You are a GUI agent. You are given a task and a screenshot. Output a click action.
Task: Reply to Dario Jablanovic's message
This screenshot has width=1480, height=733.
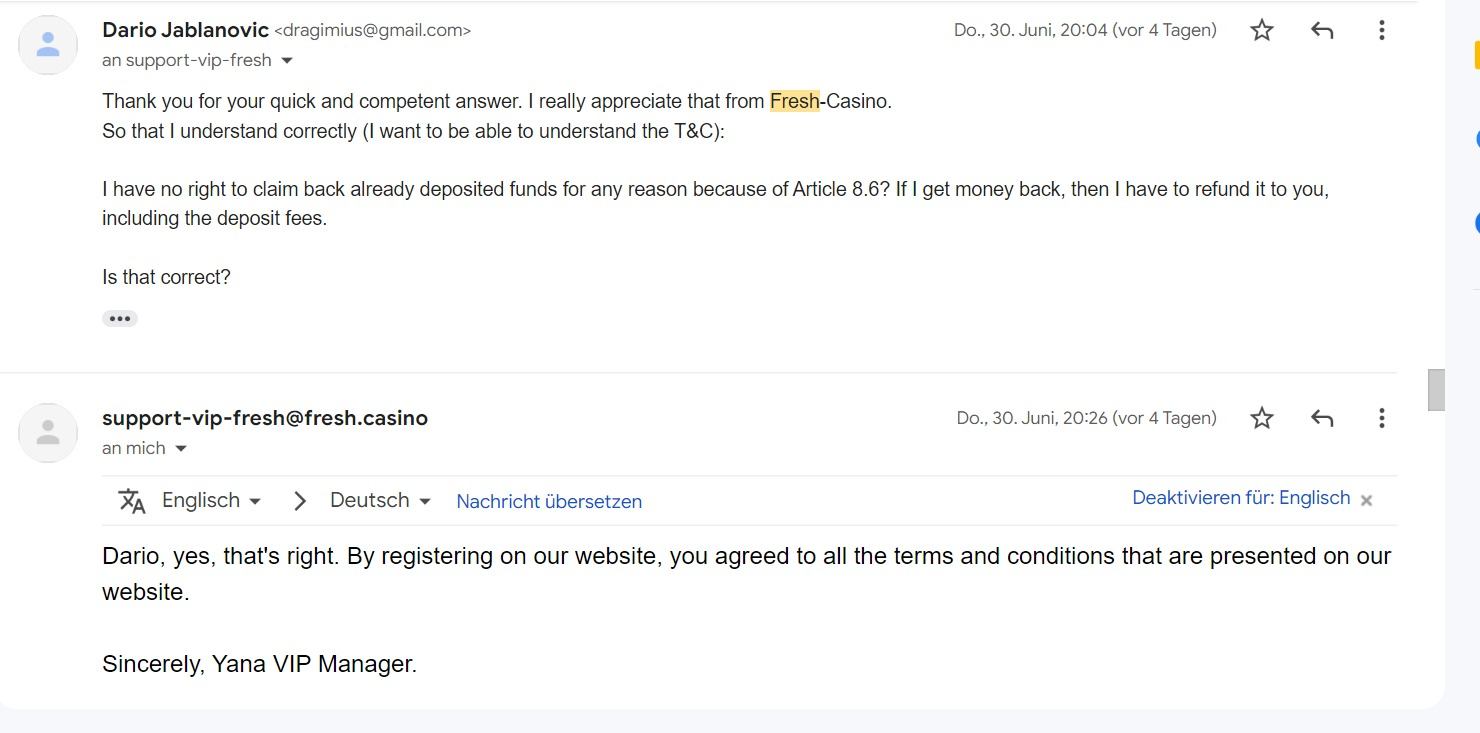point(1322,30)
